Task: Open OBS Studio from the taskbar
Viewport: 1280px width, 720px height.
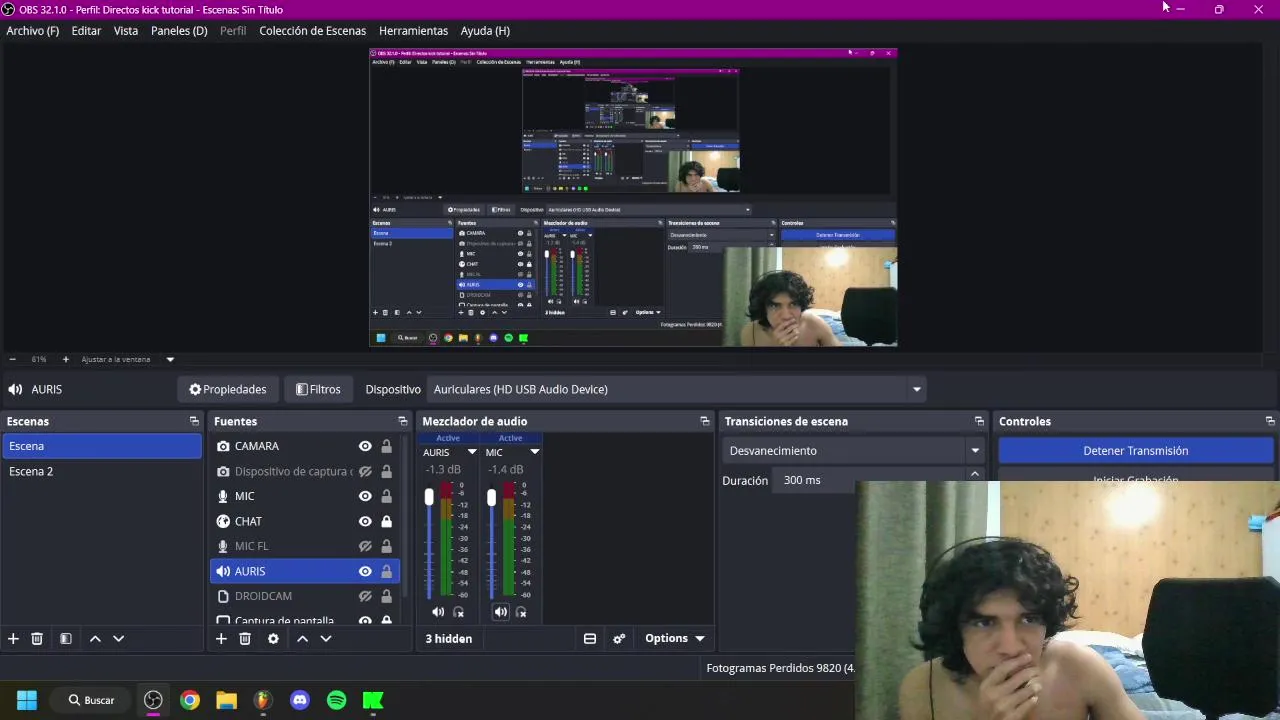Action: [153, 701]
